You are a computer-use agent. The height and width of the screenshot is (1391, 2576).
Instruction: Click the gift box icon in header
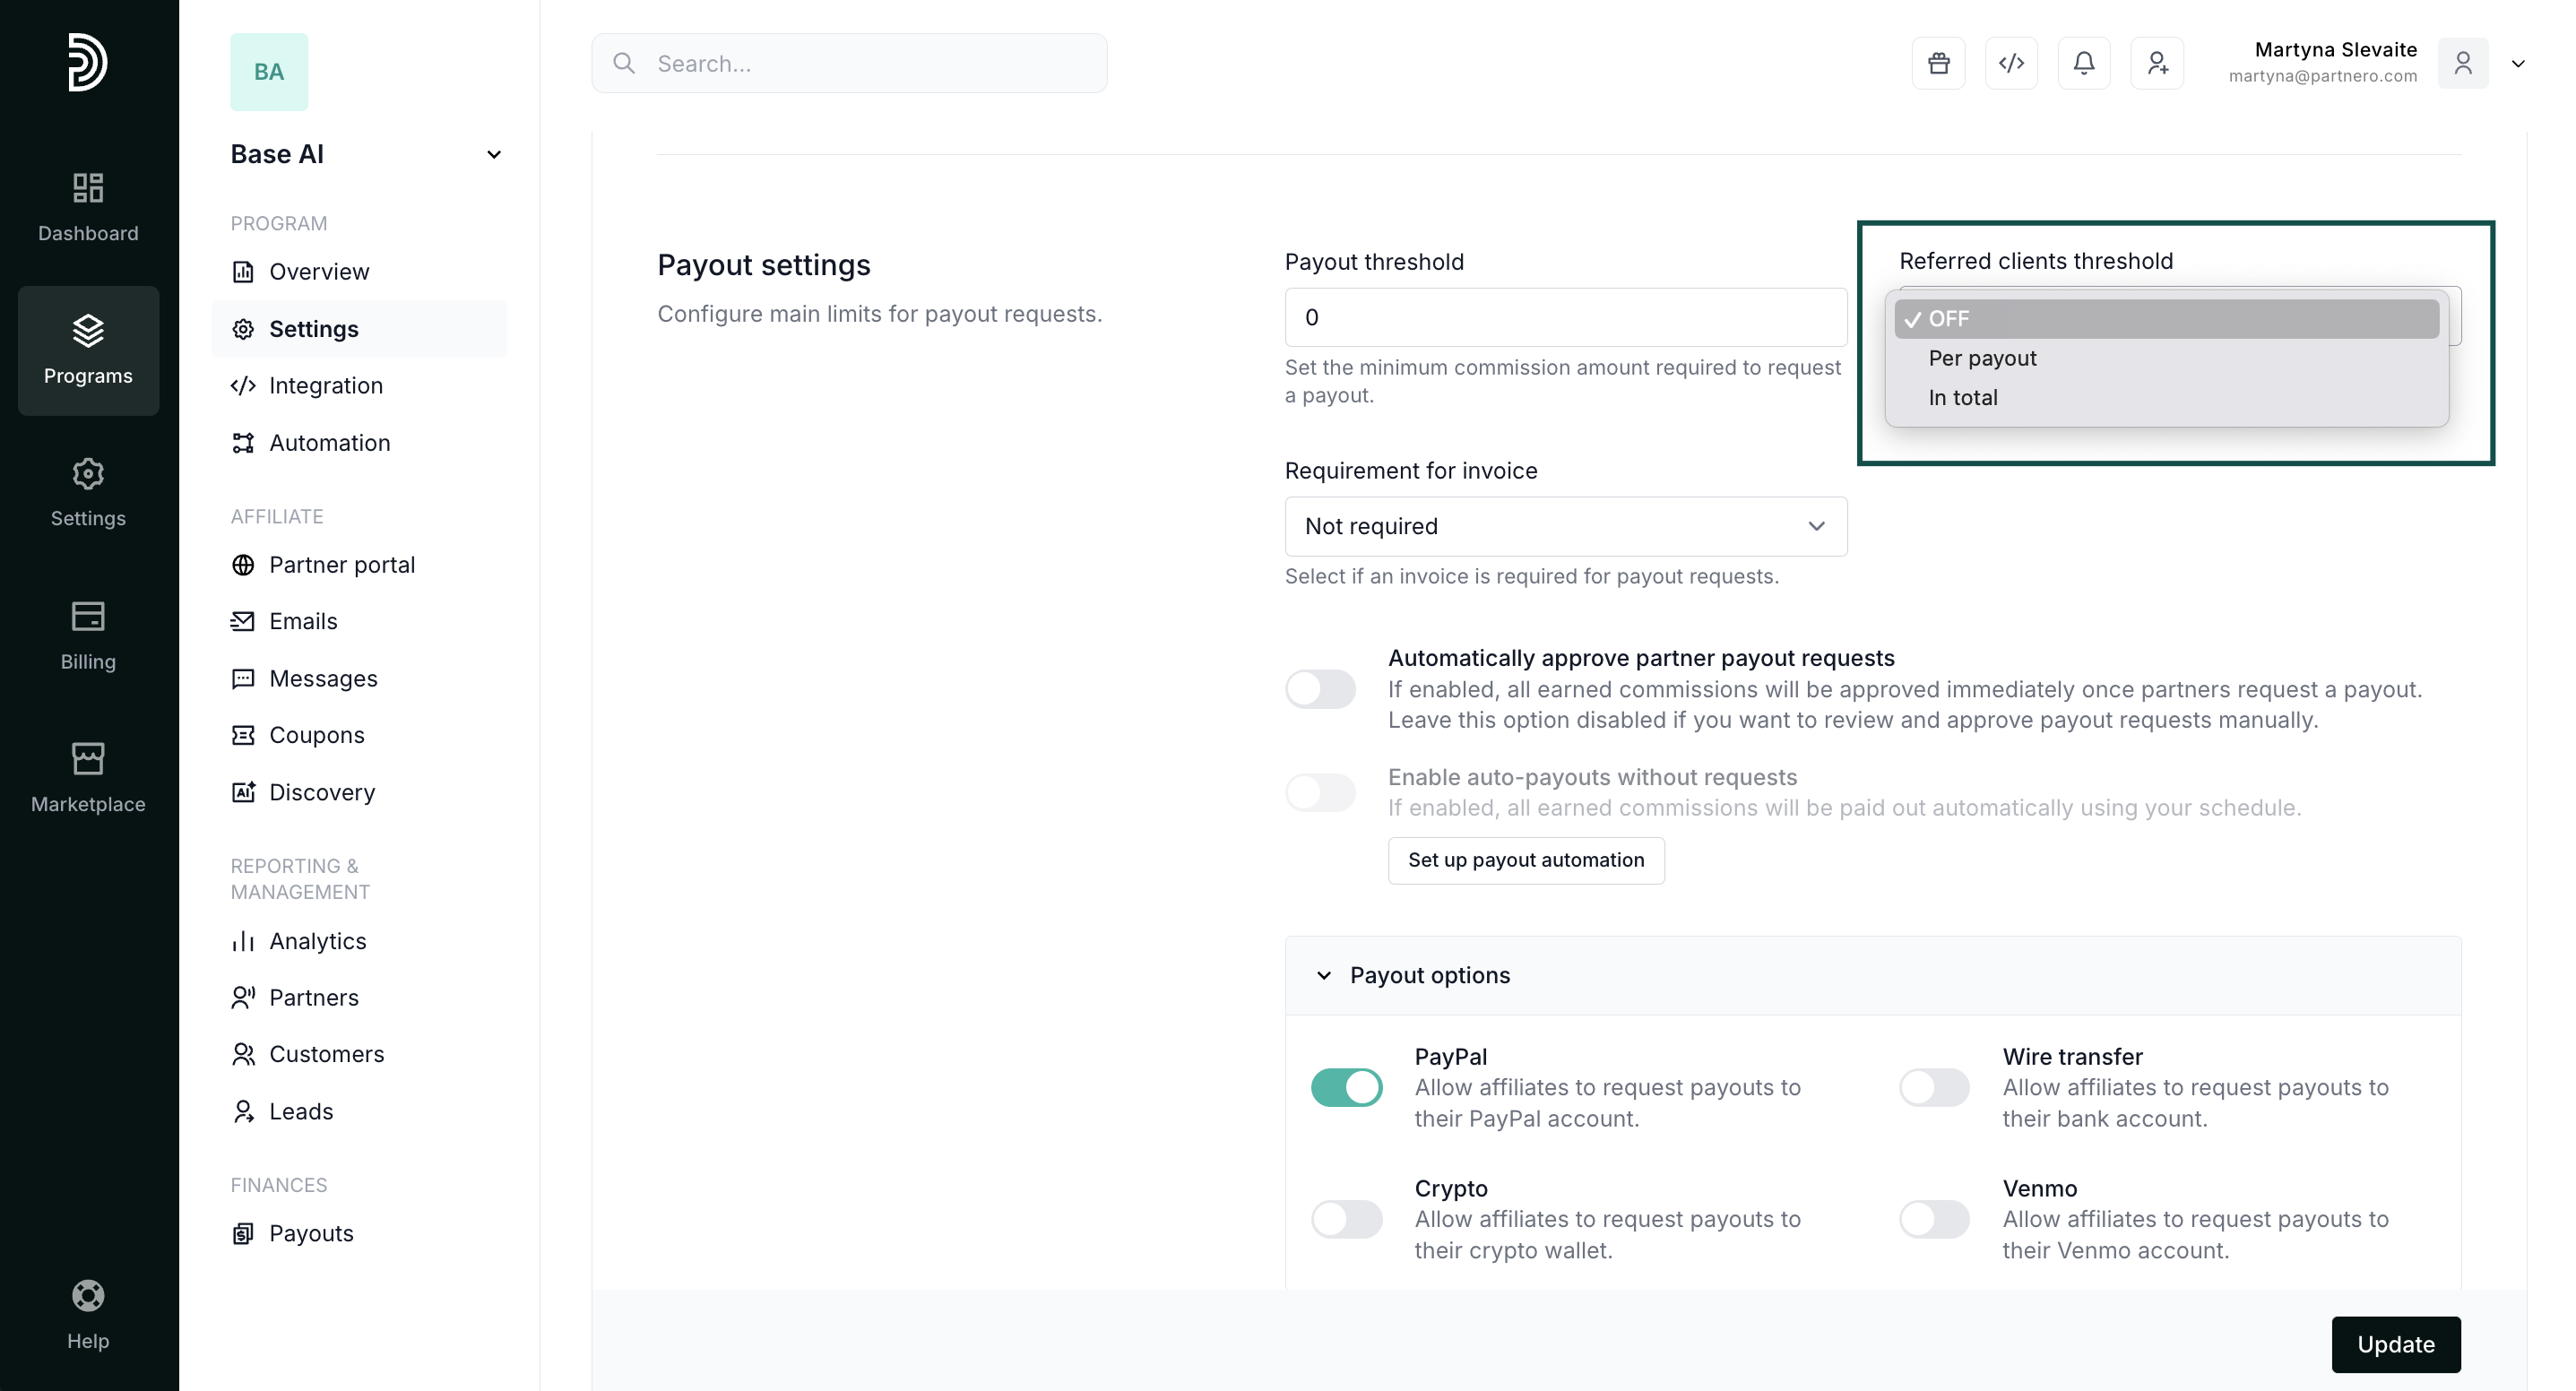1938,63
